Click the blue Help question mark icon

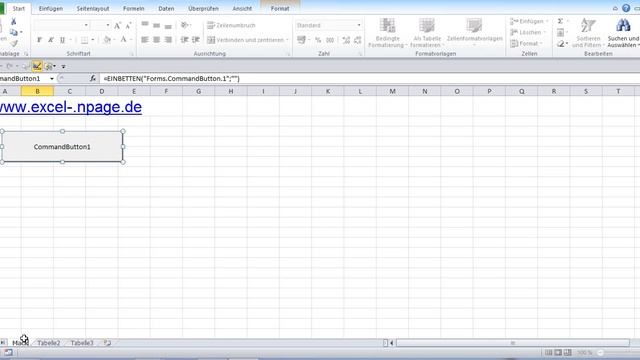(626, 8)
